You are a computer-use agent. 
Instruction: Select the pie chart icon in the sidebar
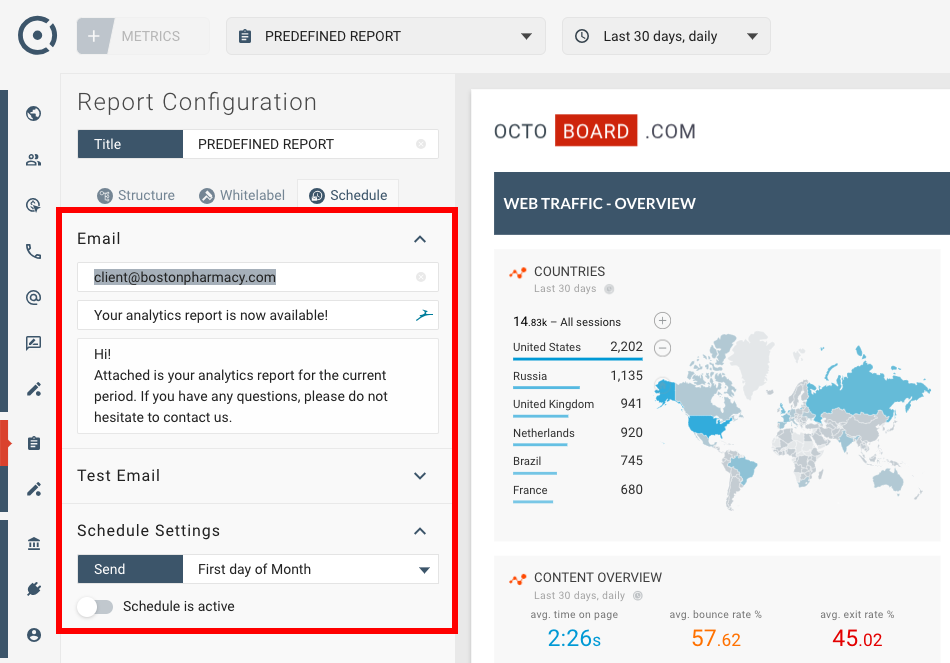click(34, 205)
